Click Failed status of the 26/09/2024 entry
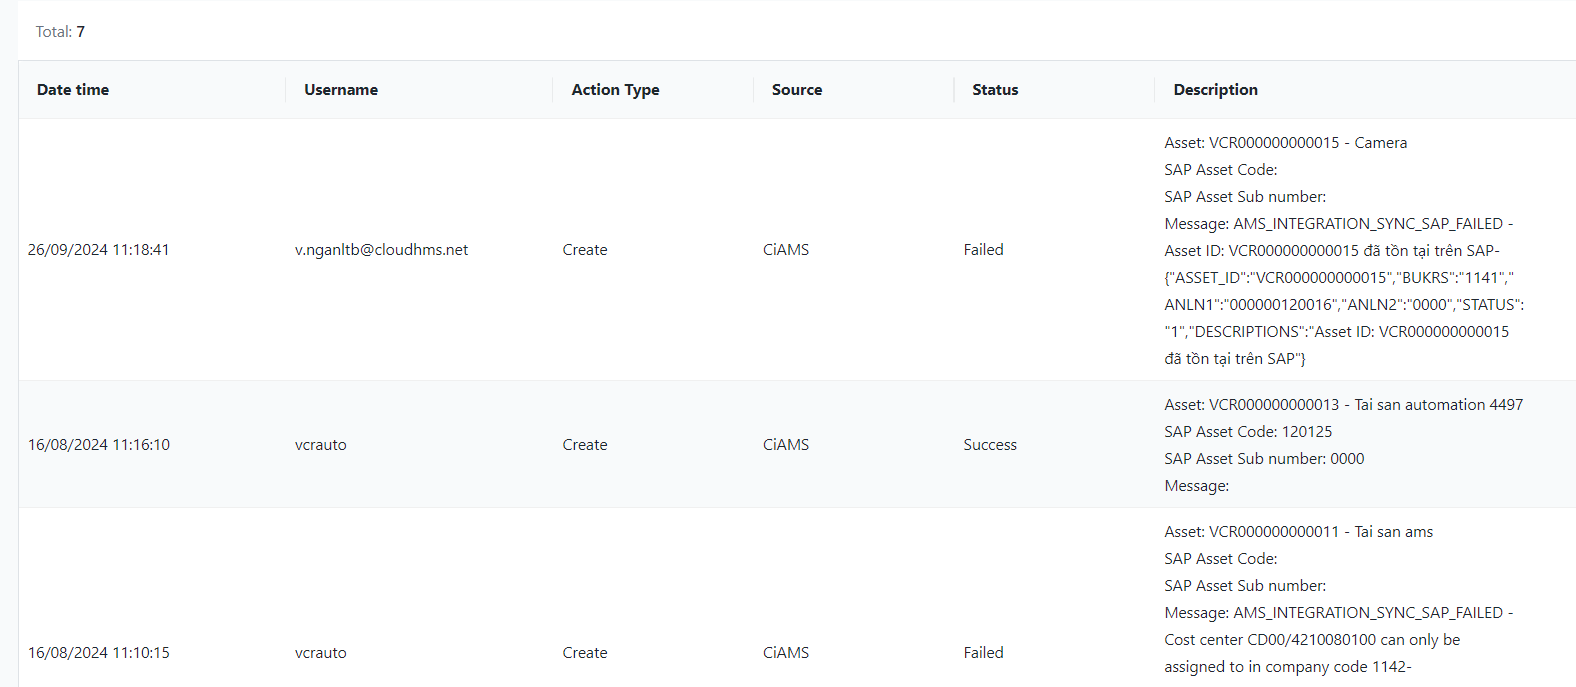The height and width of the screenshot is (687, 1576). (x=983, y=250)
